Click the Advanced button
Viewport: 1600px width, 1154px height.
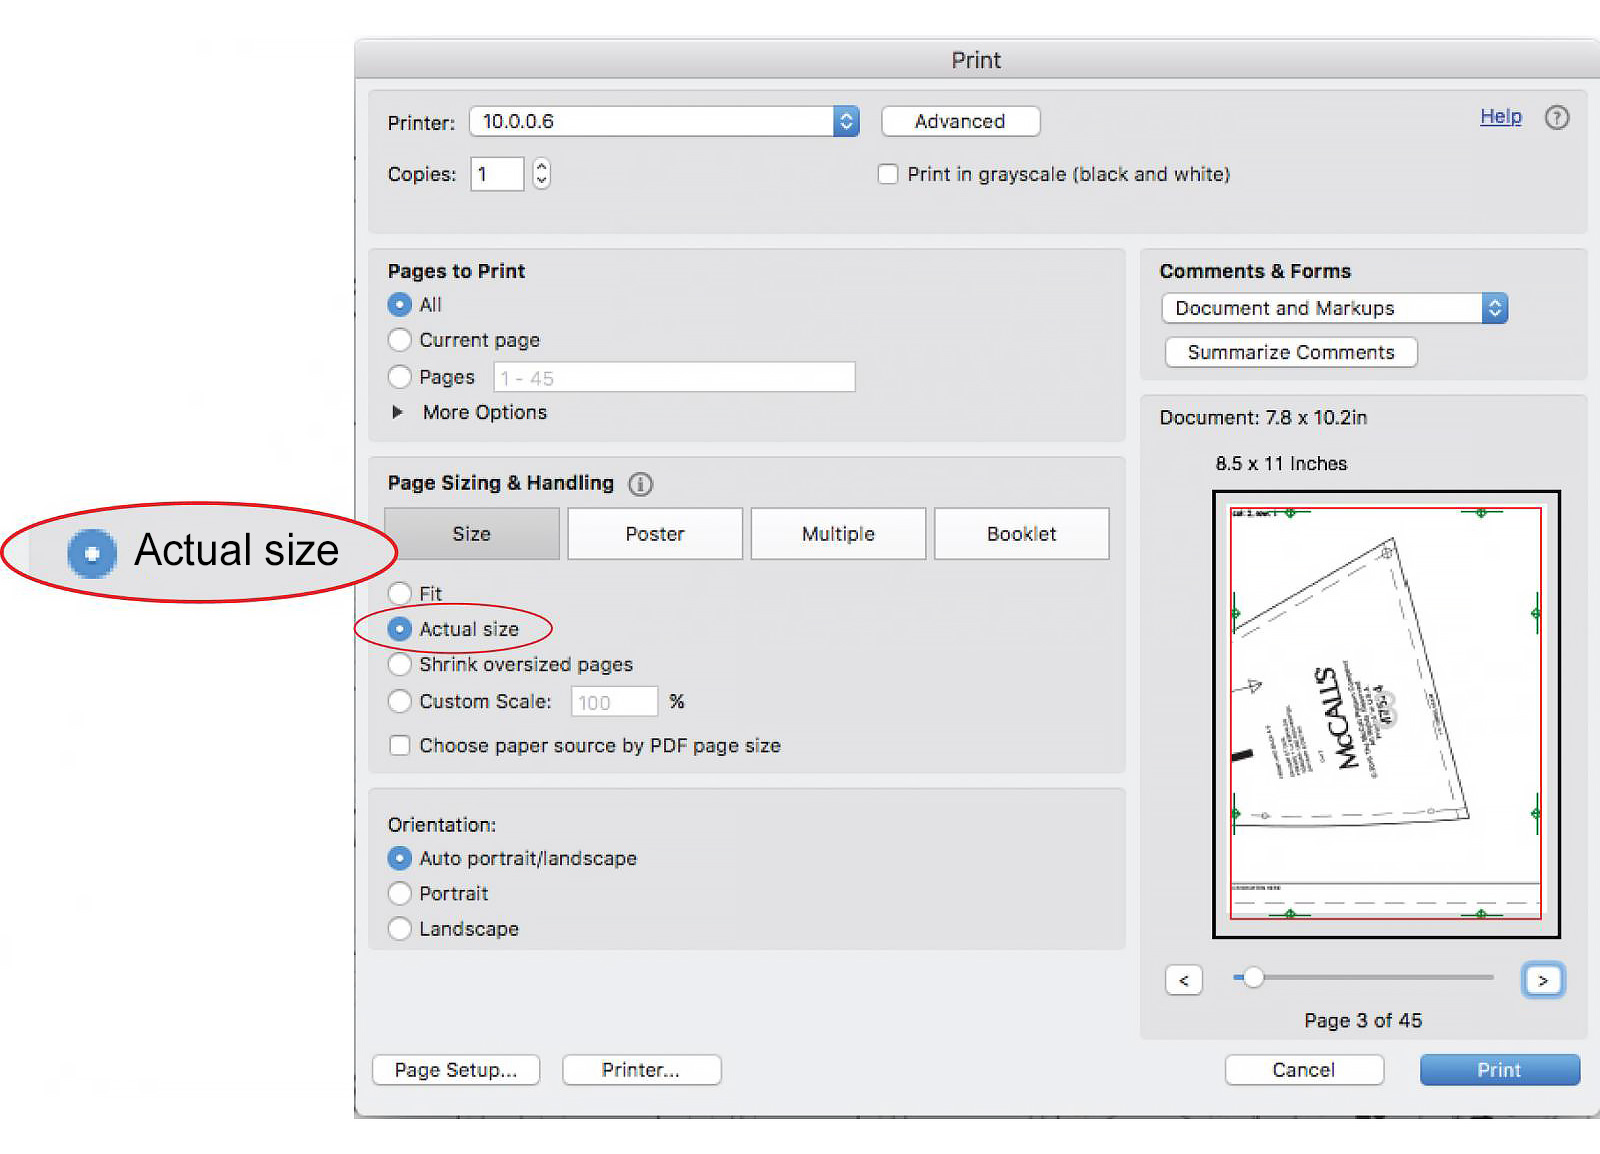960,121
